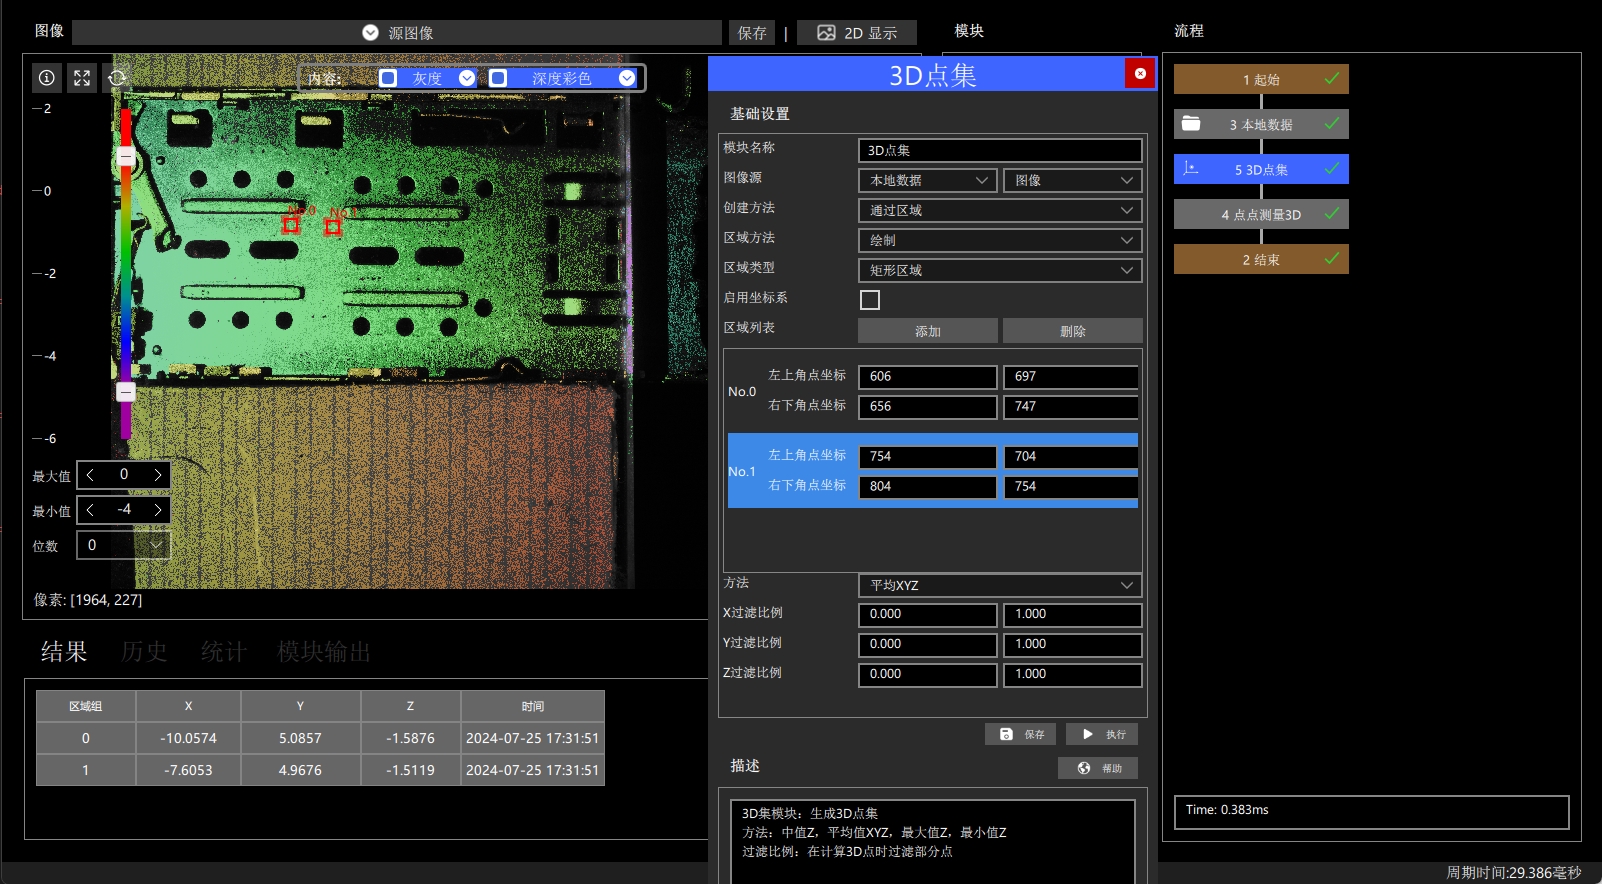
Task: Click No.0 左上角点坐标 Y field 697
Action: pos(1071,377)
